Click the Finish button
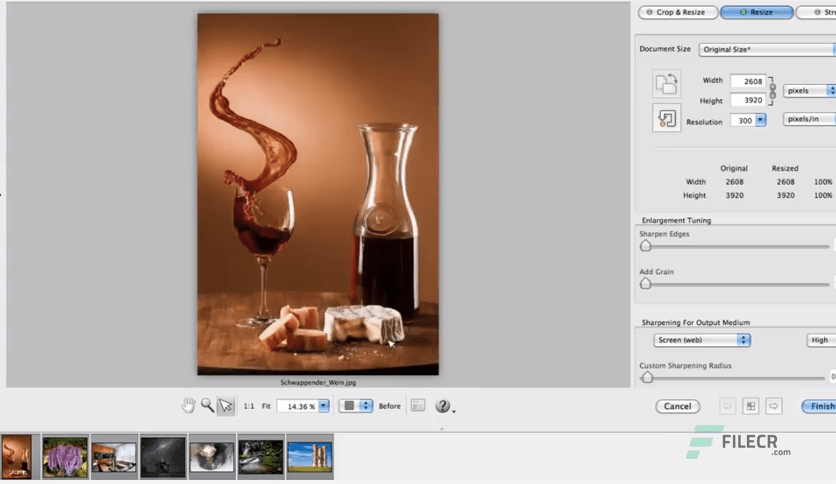 [819, 406]
